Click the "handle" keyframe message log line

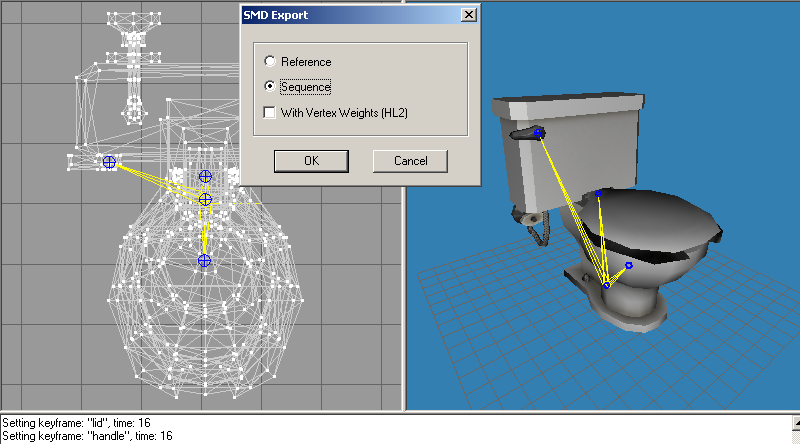87,436
